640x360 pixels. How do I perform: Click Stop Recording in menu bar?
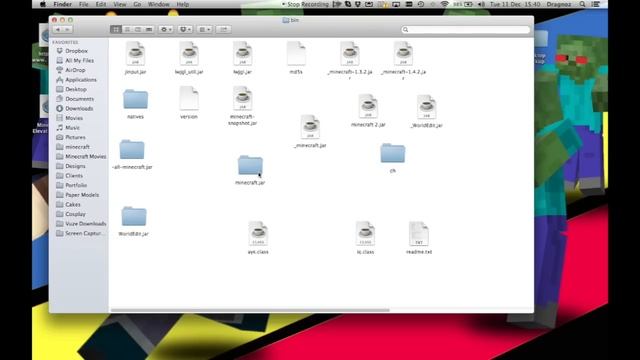(x=305, y=4)
